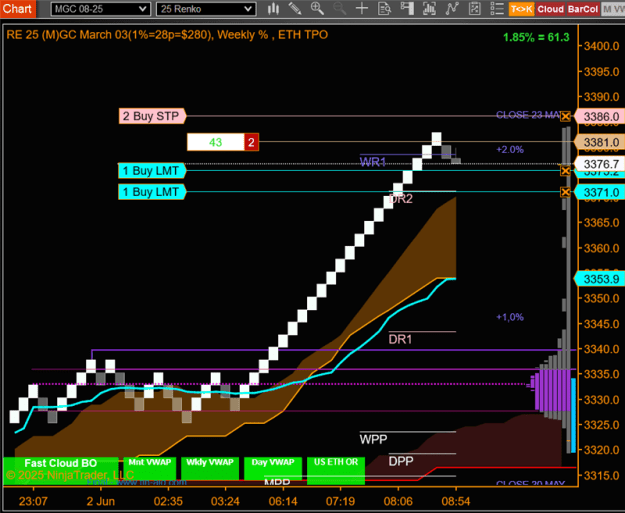Viewport: 625px width, 513px height.
Task: Click the greyed zoom out magnifier
Action: (340, 9)
